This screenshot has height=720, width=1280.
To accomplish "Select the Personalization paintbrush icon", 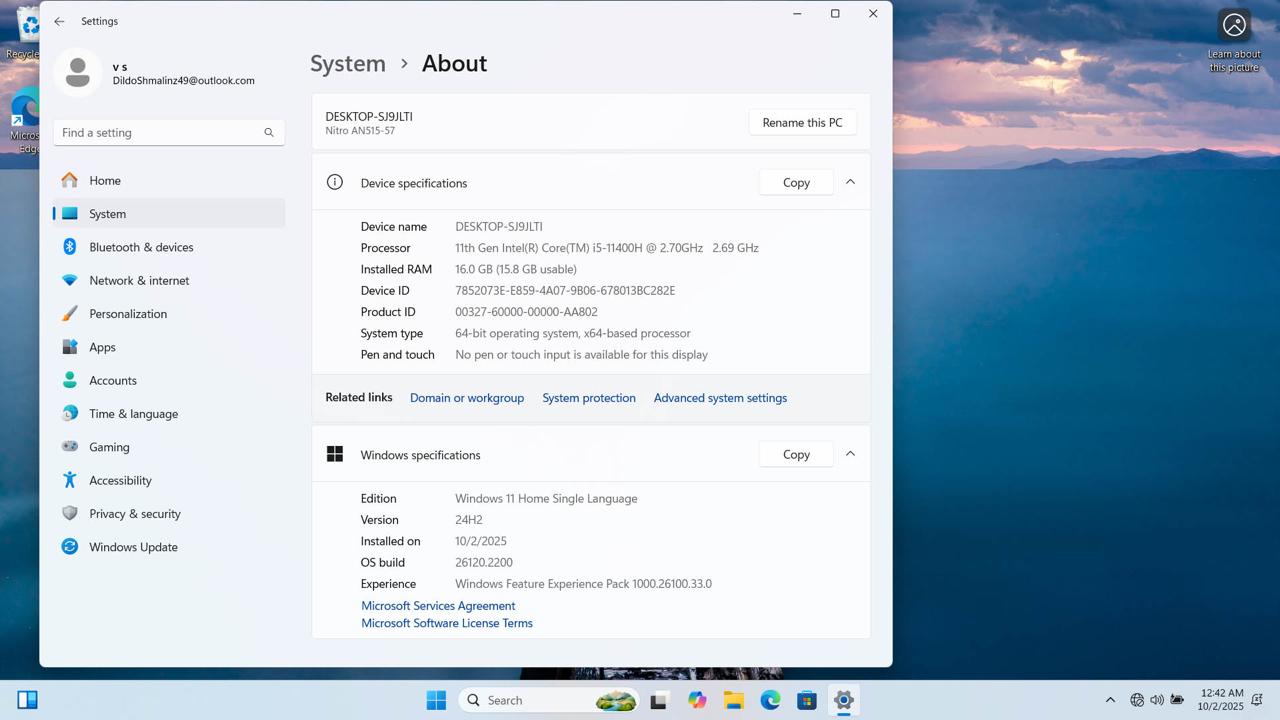I will [70, 314].
